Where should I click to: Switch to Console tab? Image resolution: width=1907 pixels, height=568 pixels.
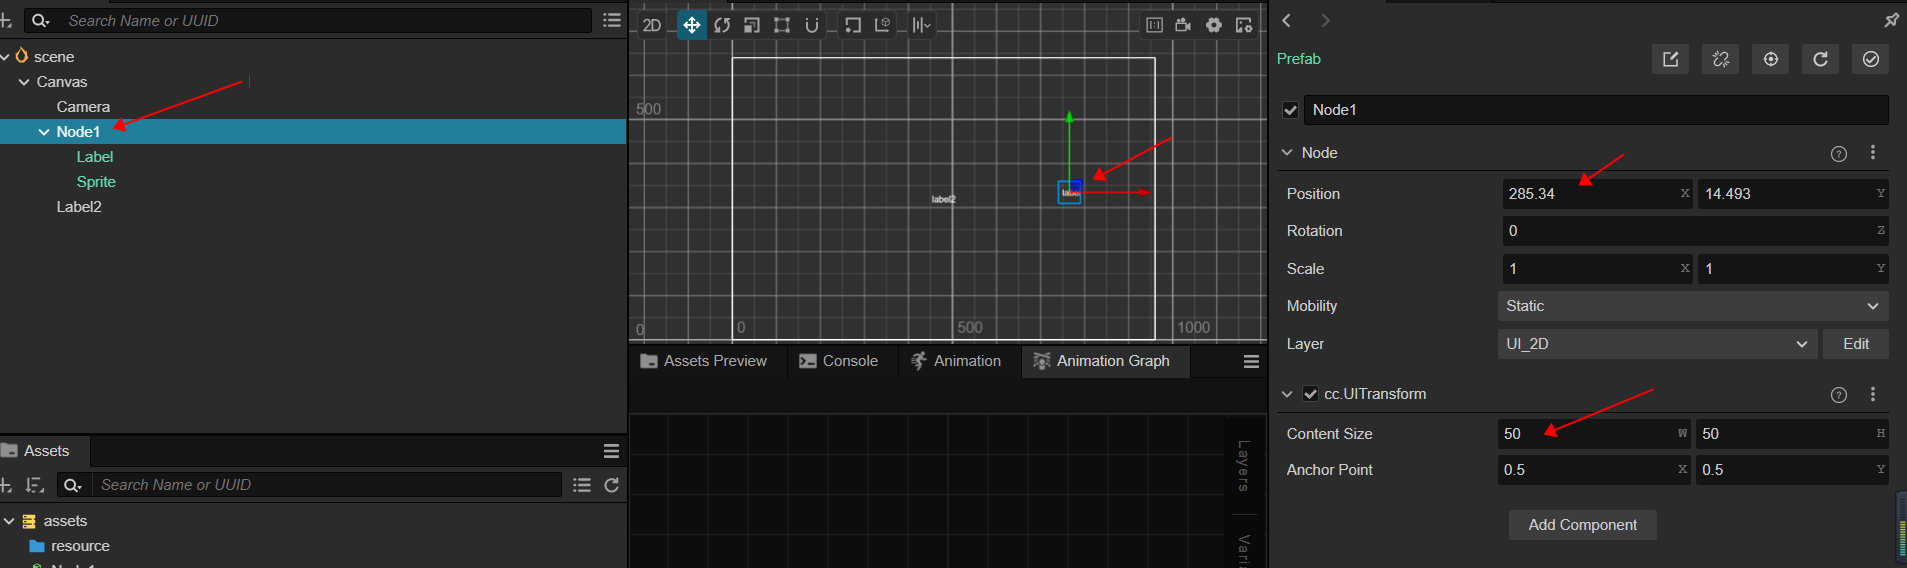click(839, 361)
